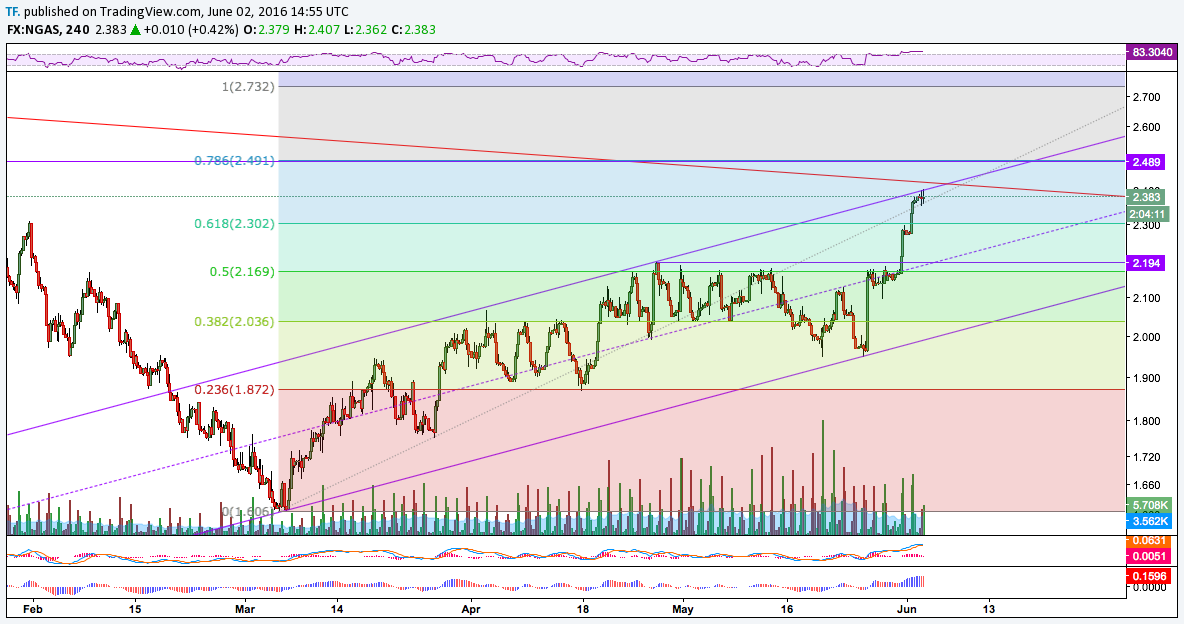Click the Fibonacci label 0.236(1.872)
Viewport: 1184px width, 624px height.
[235, 390]
